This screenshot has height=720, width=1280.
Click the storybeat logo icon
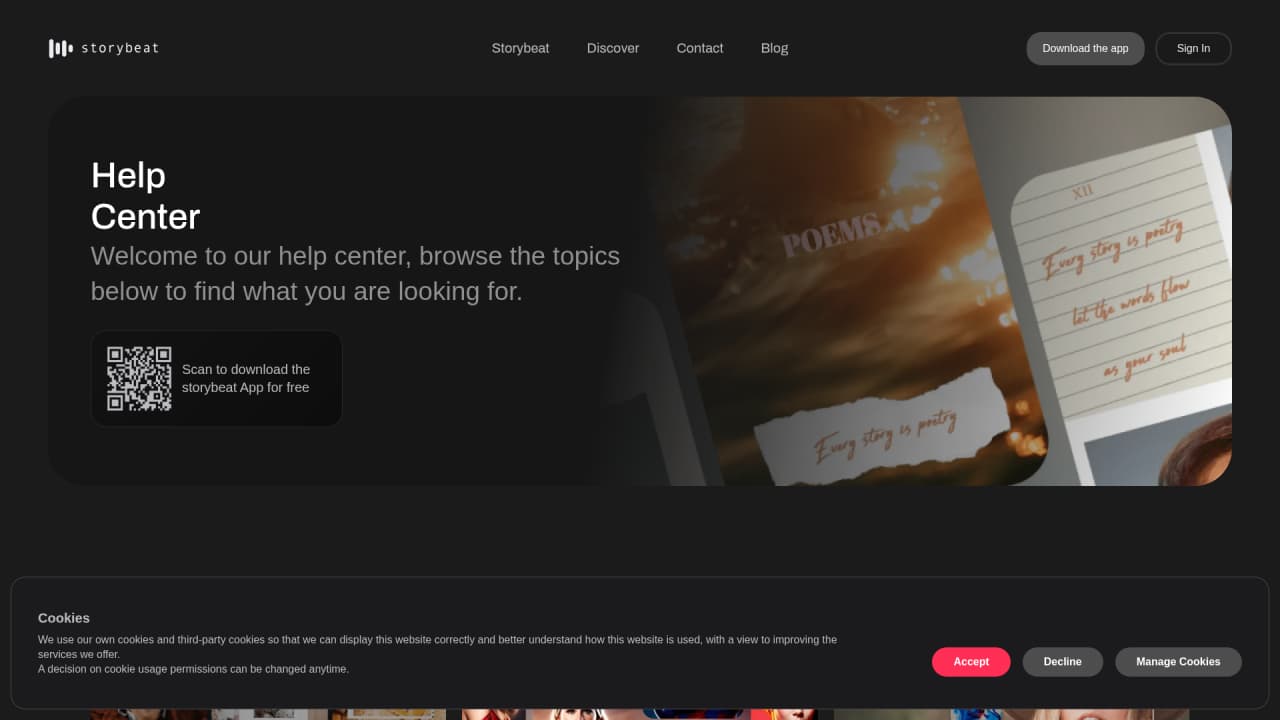(x=60, y=48)
